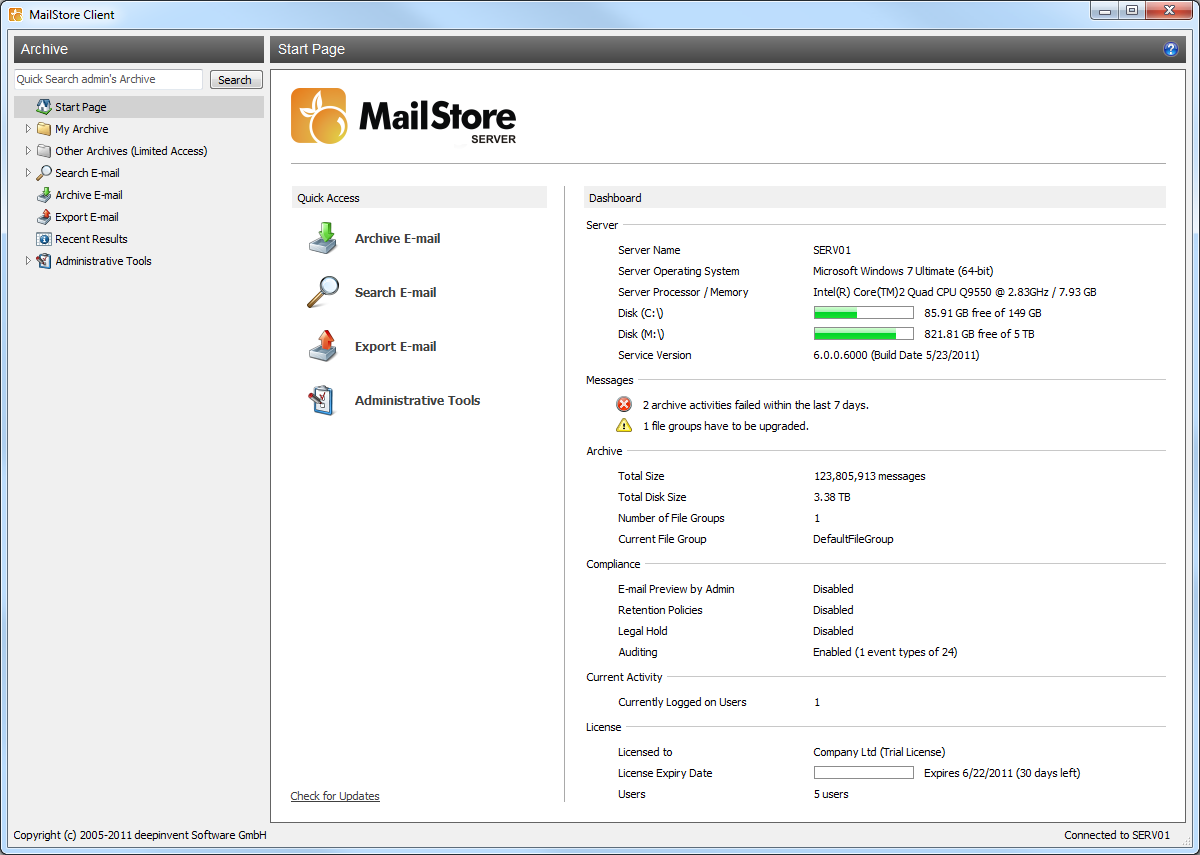
Task: Click the Export E-mail sidebar icon
Action: 44,217
